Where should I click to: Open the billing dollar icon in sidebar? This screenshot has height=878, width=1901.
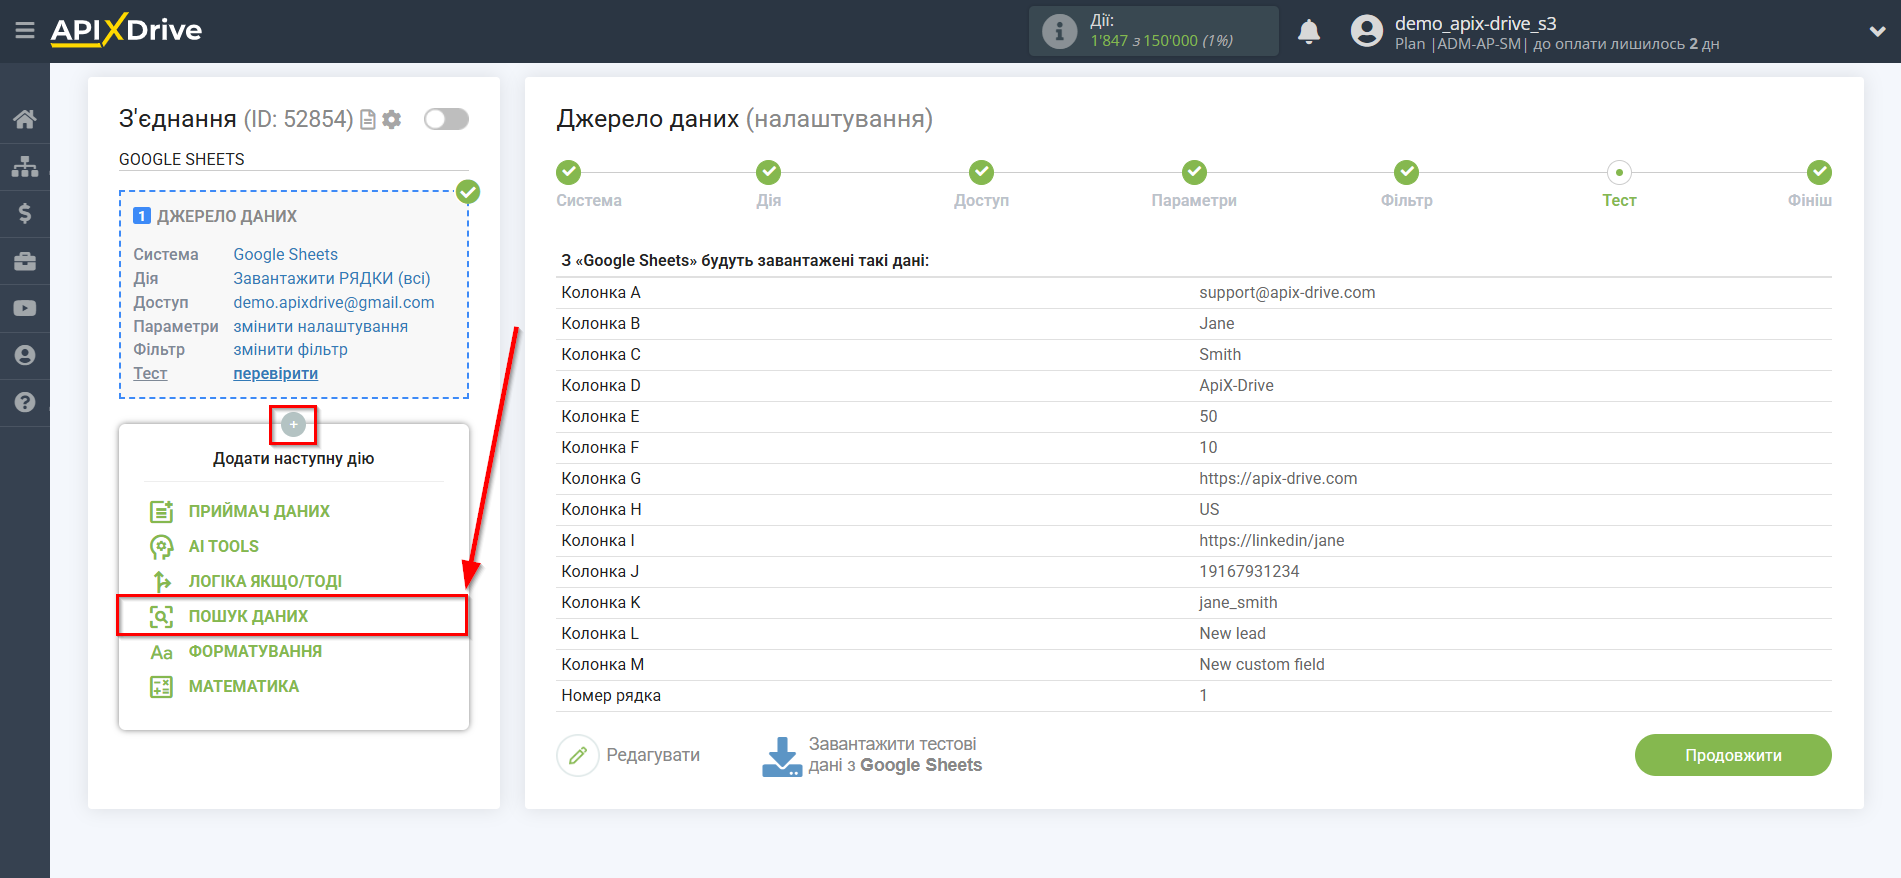(25, 213)
